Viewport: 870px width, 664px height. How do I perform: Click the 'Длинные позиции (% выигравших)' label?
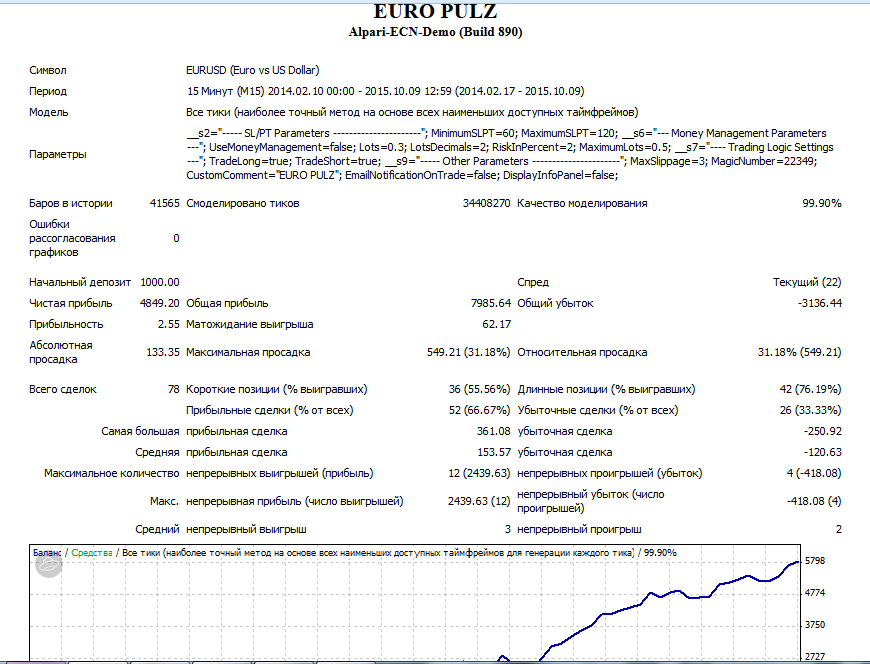point(606,389)
